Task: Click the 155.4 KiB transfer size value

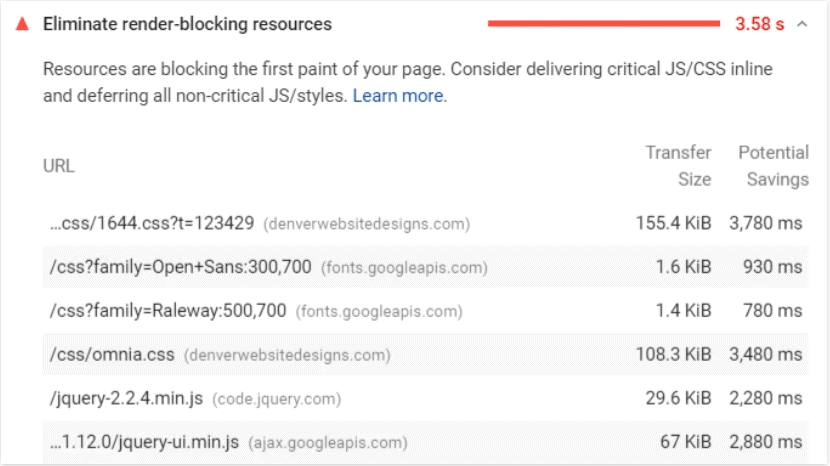Action: point(673,223)
